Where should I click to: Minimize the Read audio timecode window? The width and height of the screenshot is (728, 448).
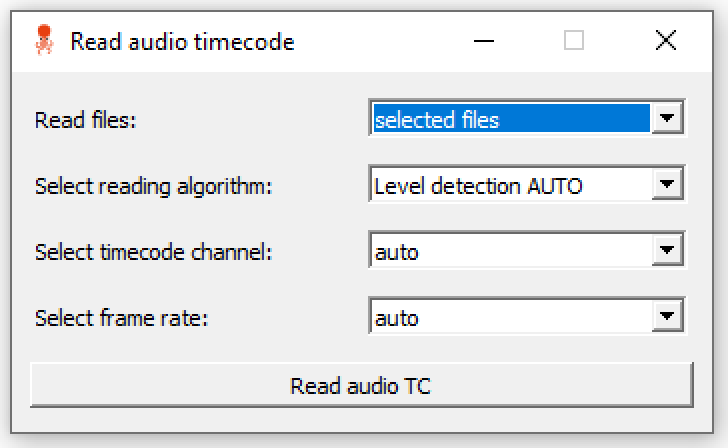(484, 41)
